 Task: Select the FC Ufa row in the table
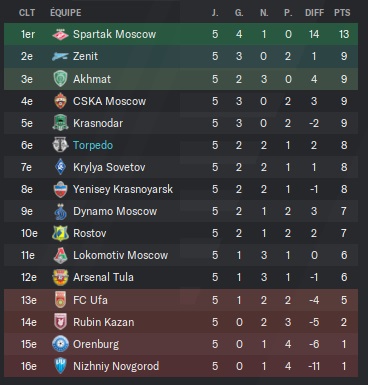(181, 300)
